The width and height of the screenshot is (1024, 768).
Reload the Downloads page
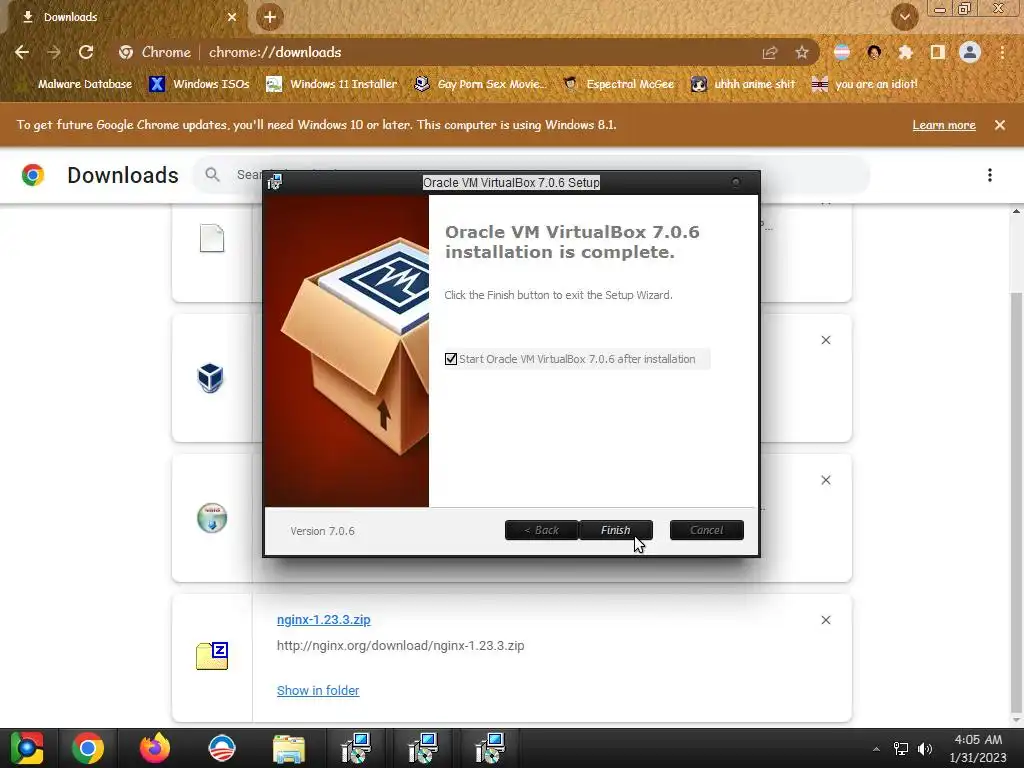click(x=86, y=52)
